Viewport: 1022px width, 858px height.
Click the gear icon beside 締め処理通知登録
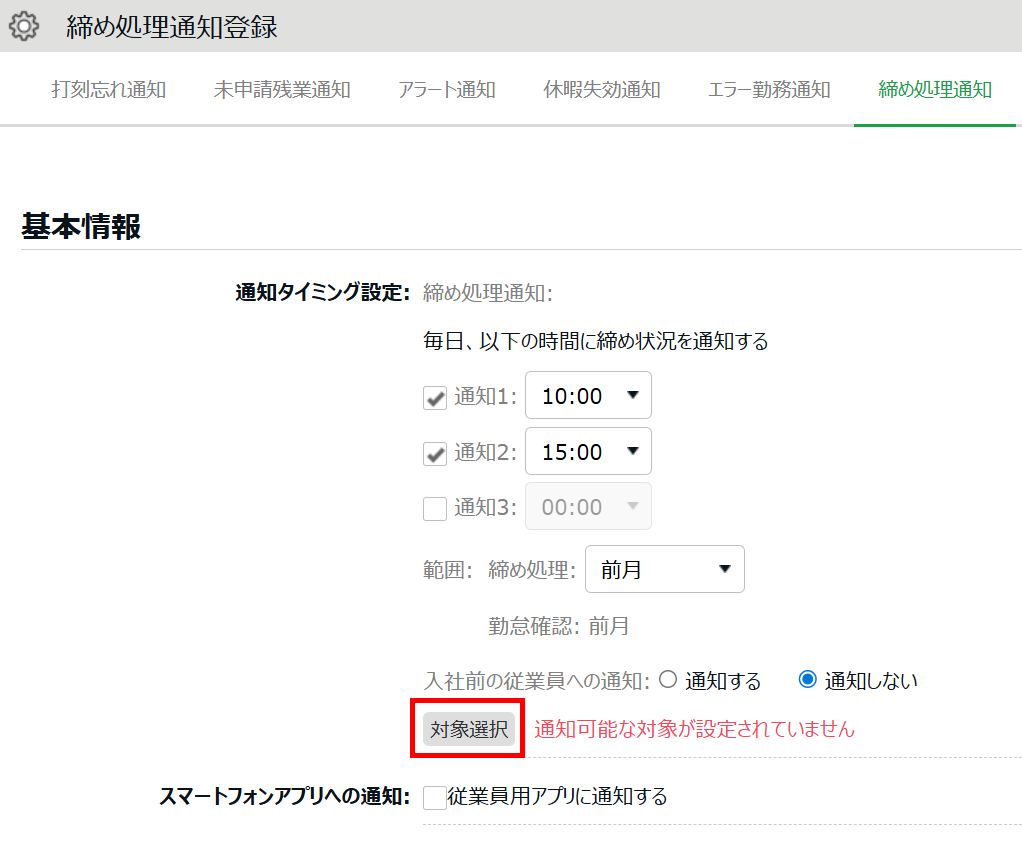(x=24, y=27)
